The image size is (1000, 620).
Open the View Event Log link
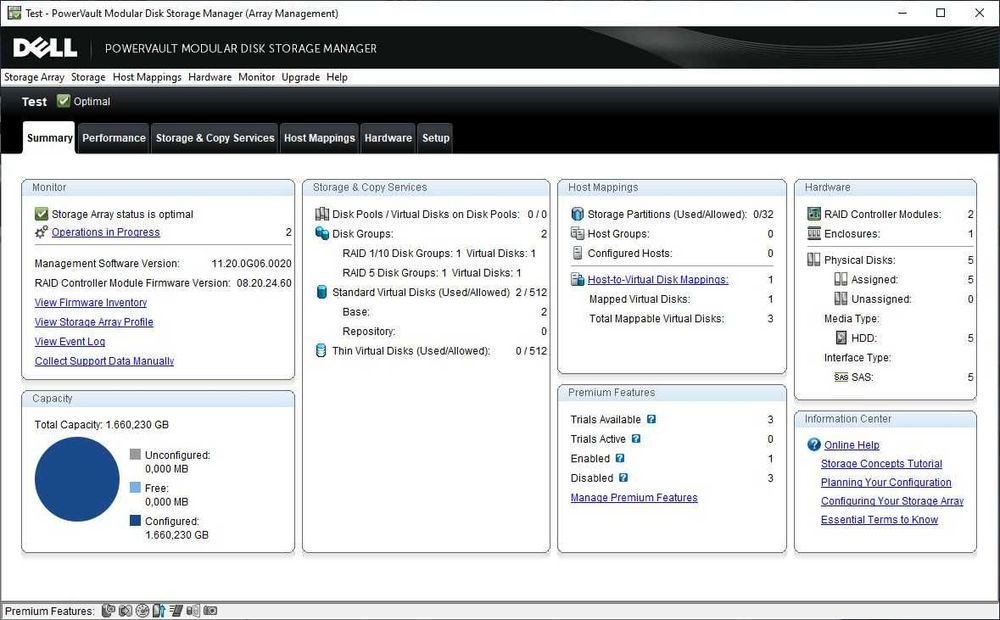[x=70, y=341]
